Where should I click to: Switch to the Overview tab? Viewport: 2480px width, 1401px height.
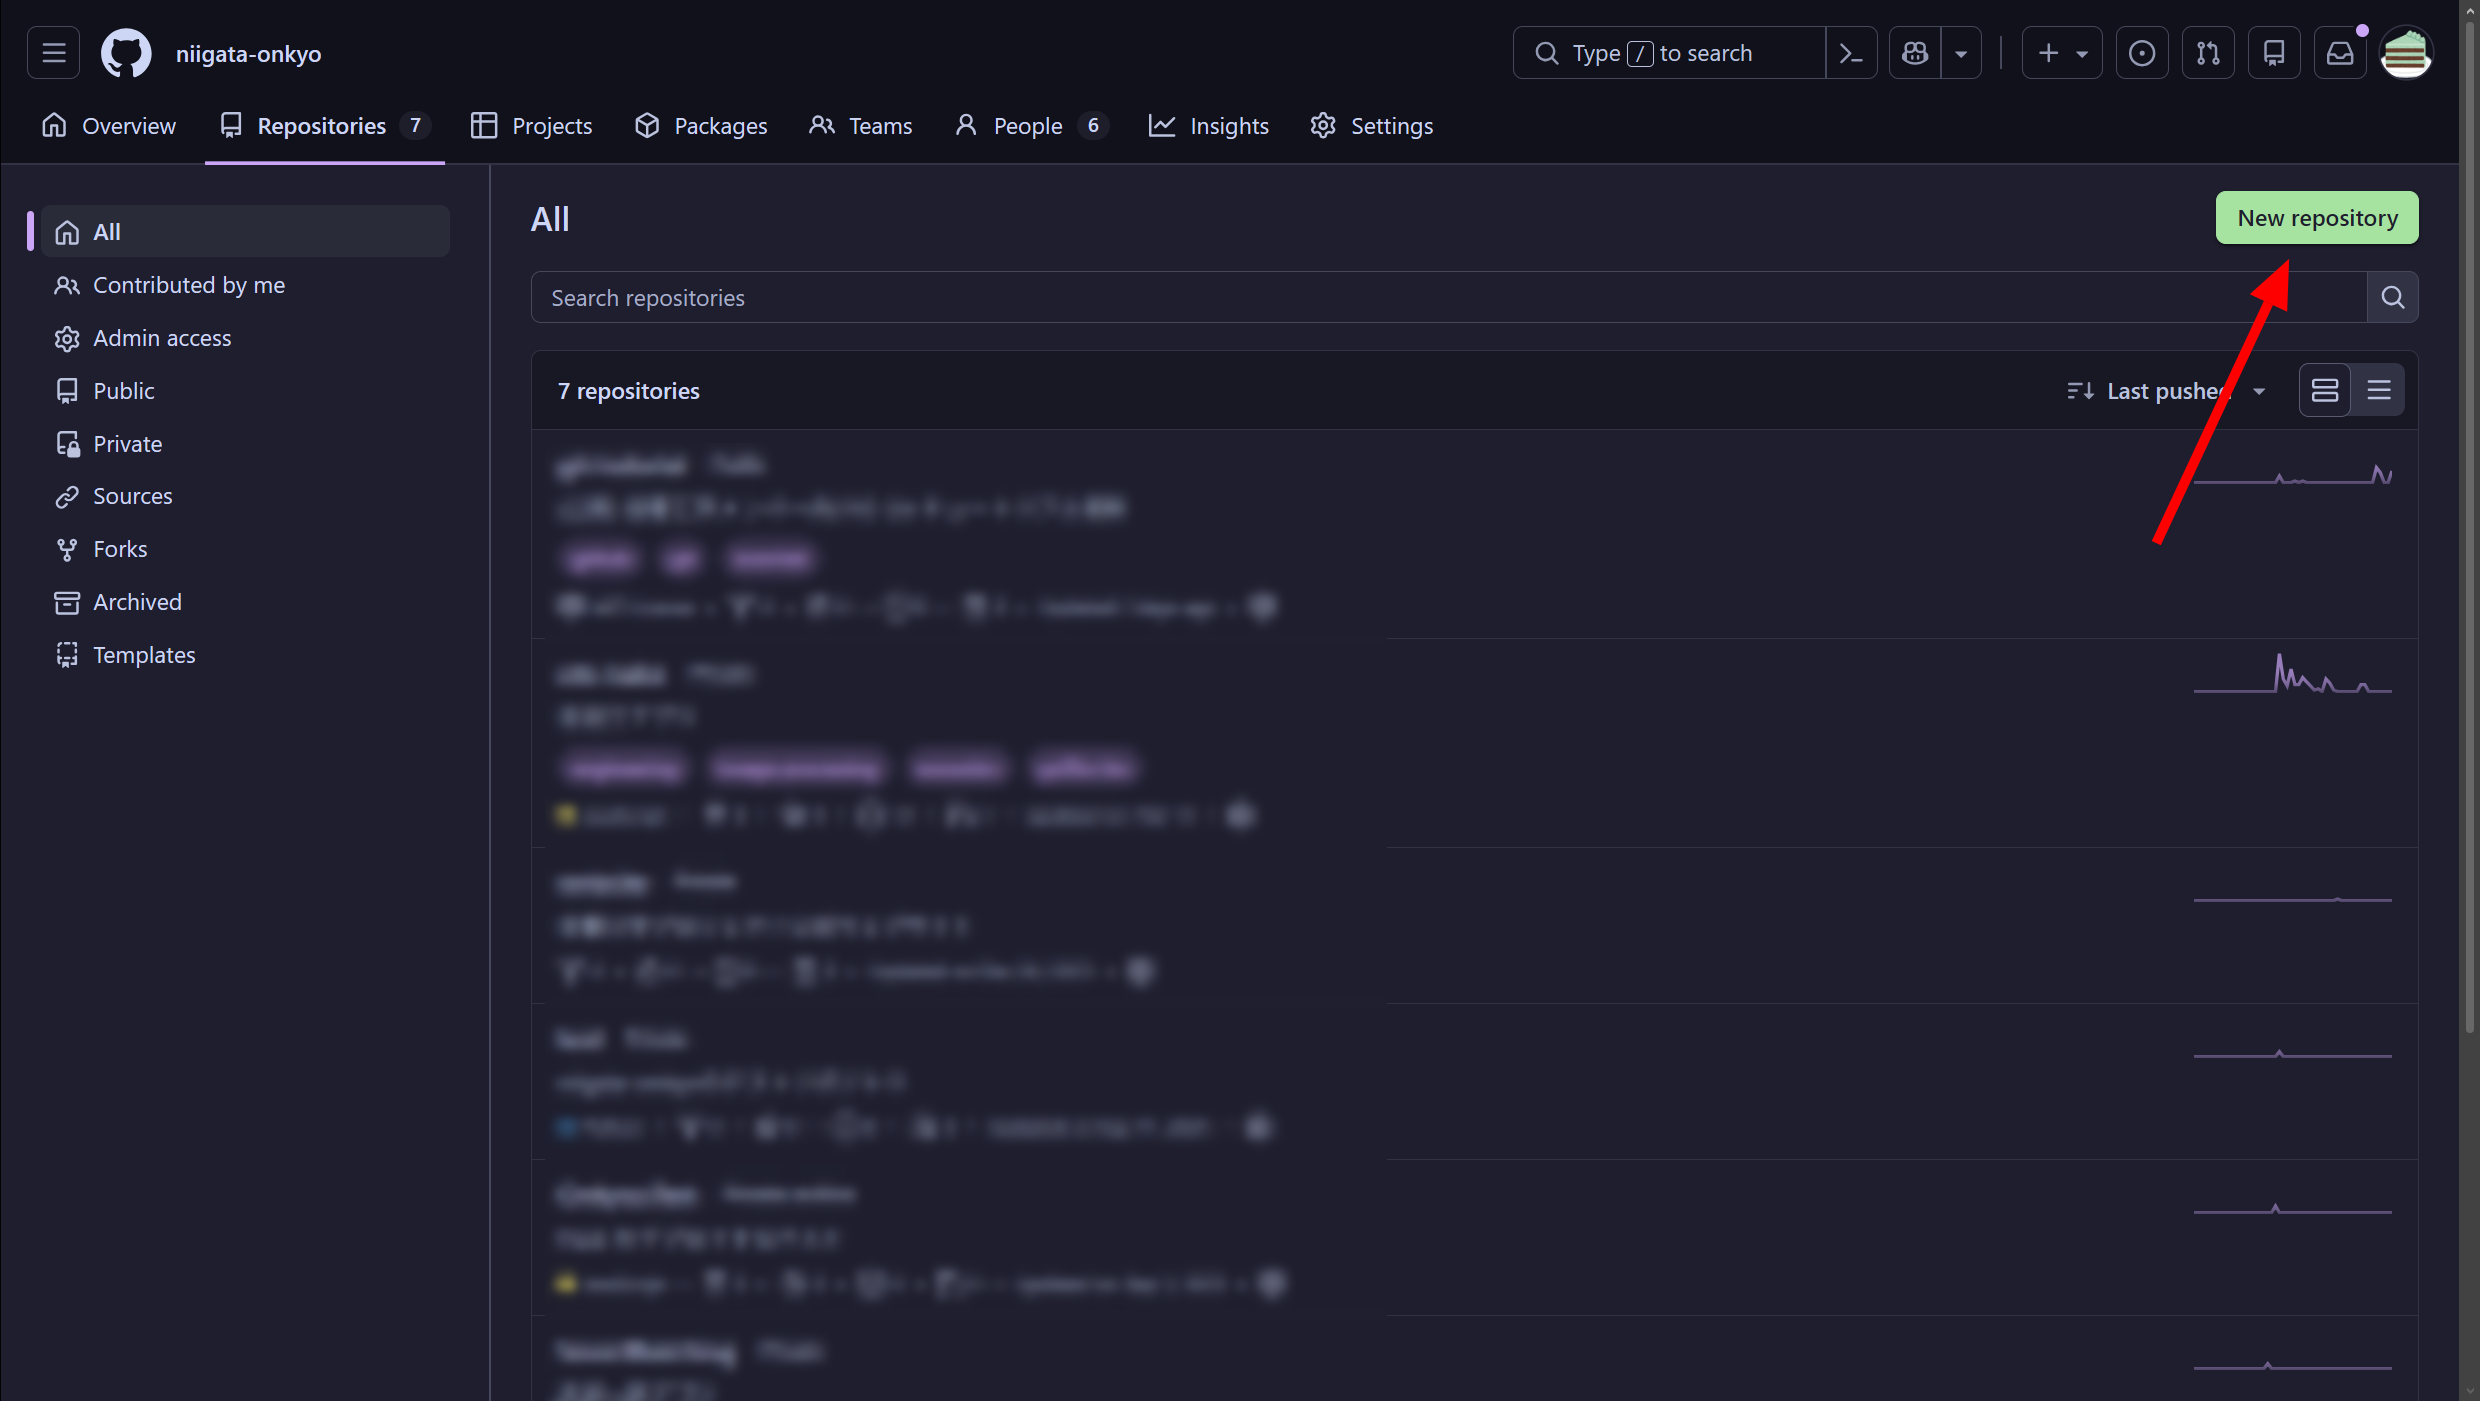point(109,126)
